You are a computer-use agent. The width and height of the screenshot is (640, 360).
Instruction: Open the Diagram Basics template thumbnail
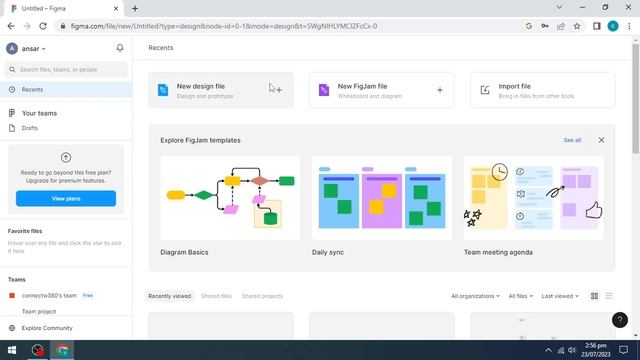click(x=230, y=198)
